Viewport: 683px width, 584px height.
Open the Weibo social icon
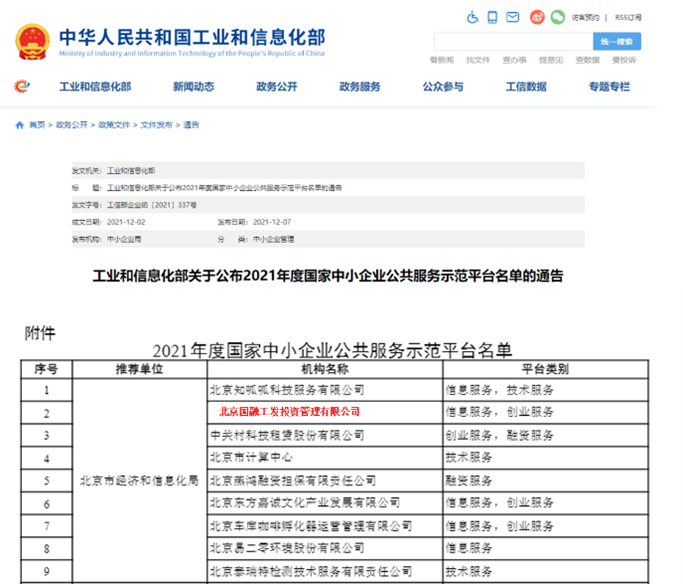[537, 17]
